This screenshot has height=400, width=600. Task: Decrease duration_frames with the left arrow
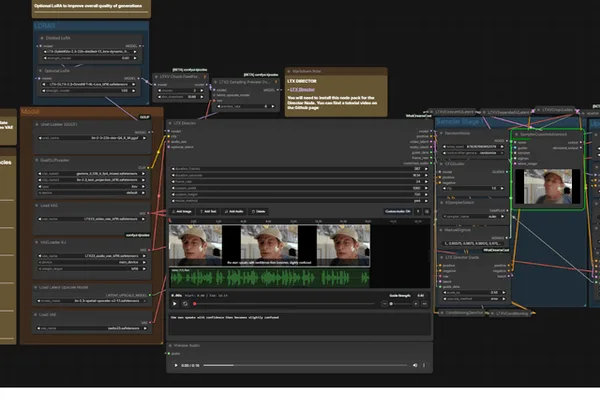pyautogui.click(x=173, y=168)
